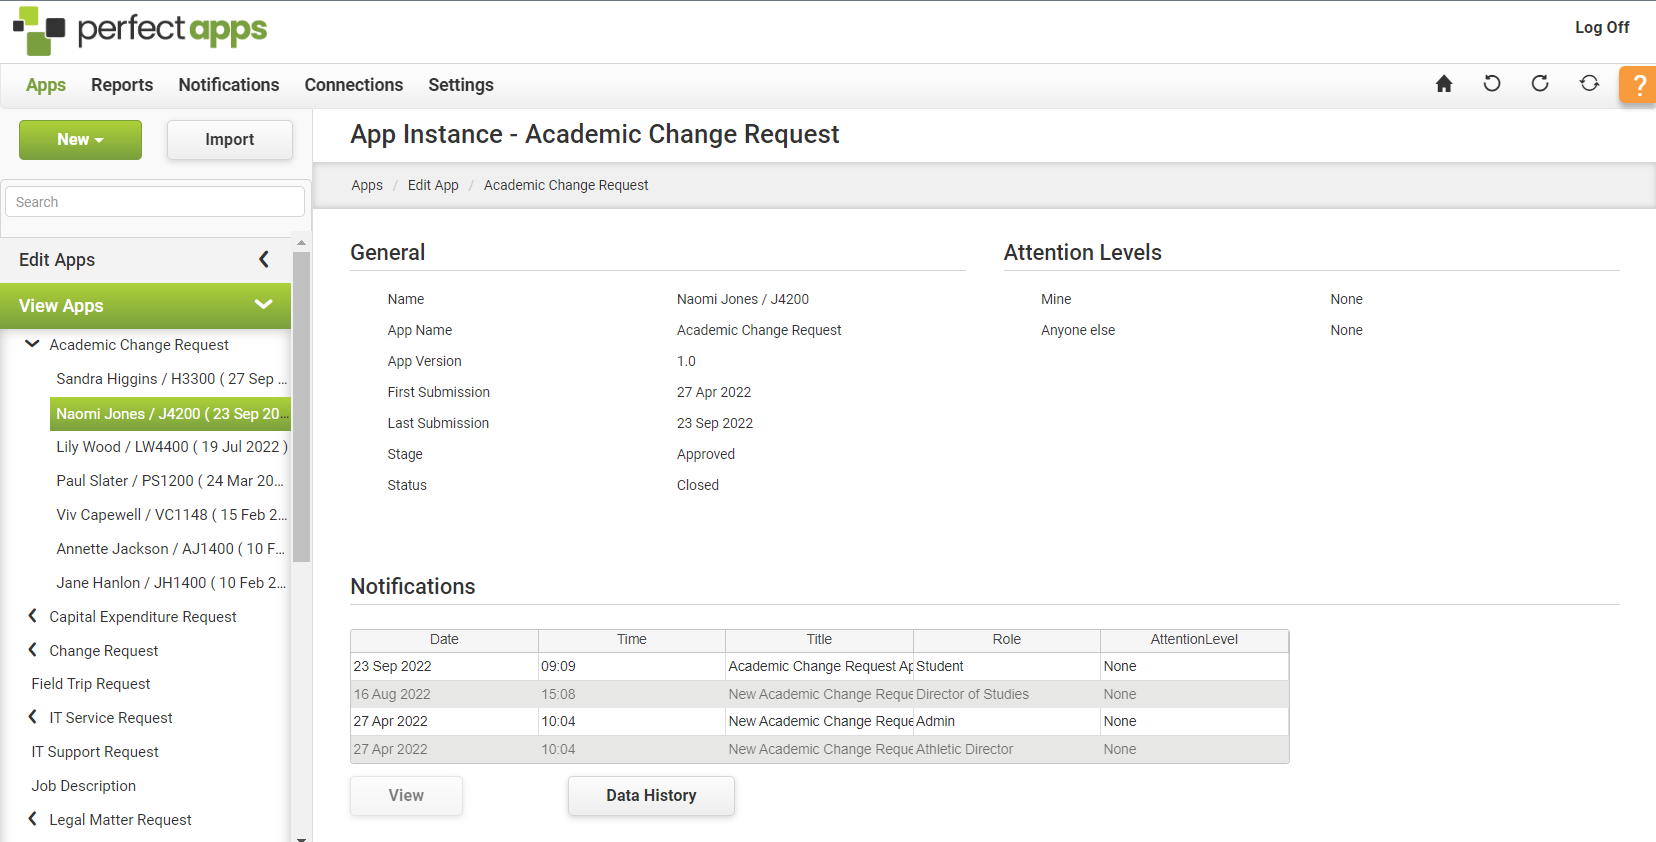Expand Legal Matter Request node
This screenshot has height=842, width=1656.
tap(32, 819)
